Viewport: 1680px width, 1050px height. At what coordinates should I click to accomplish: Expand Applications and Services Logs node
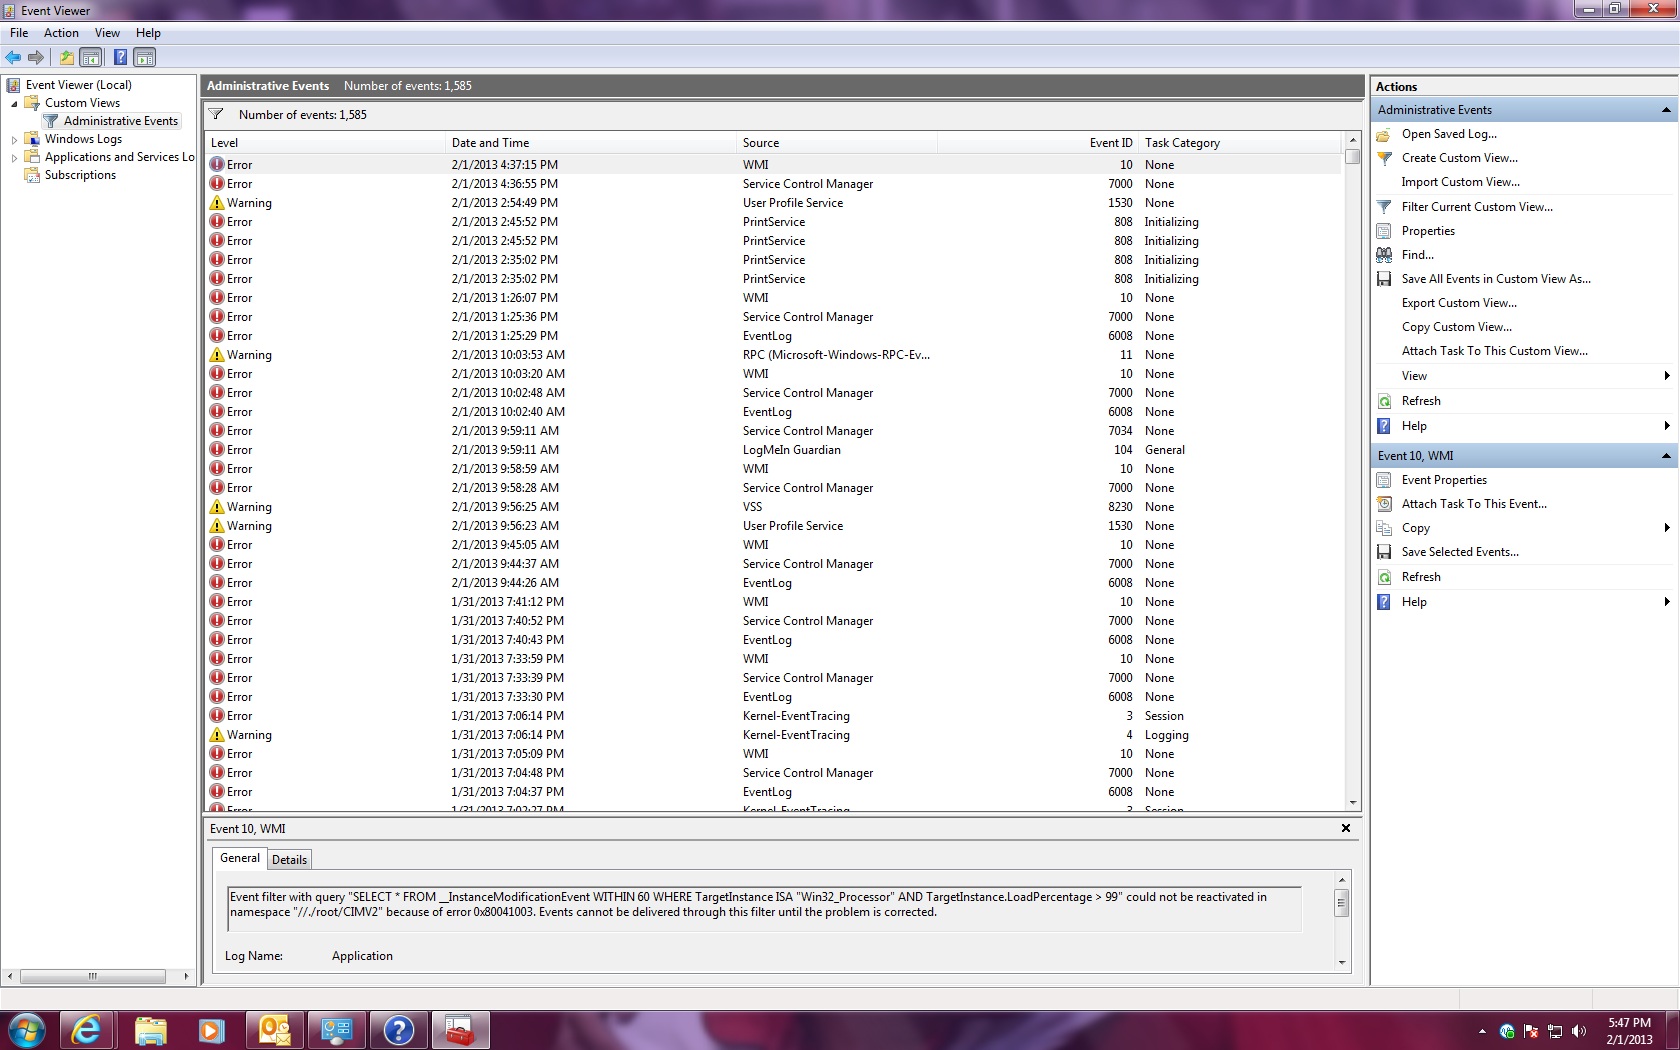point(14,157)
